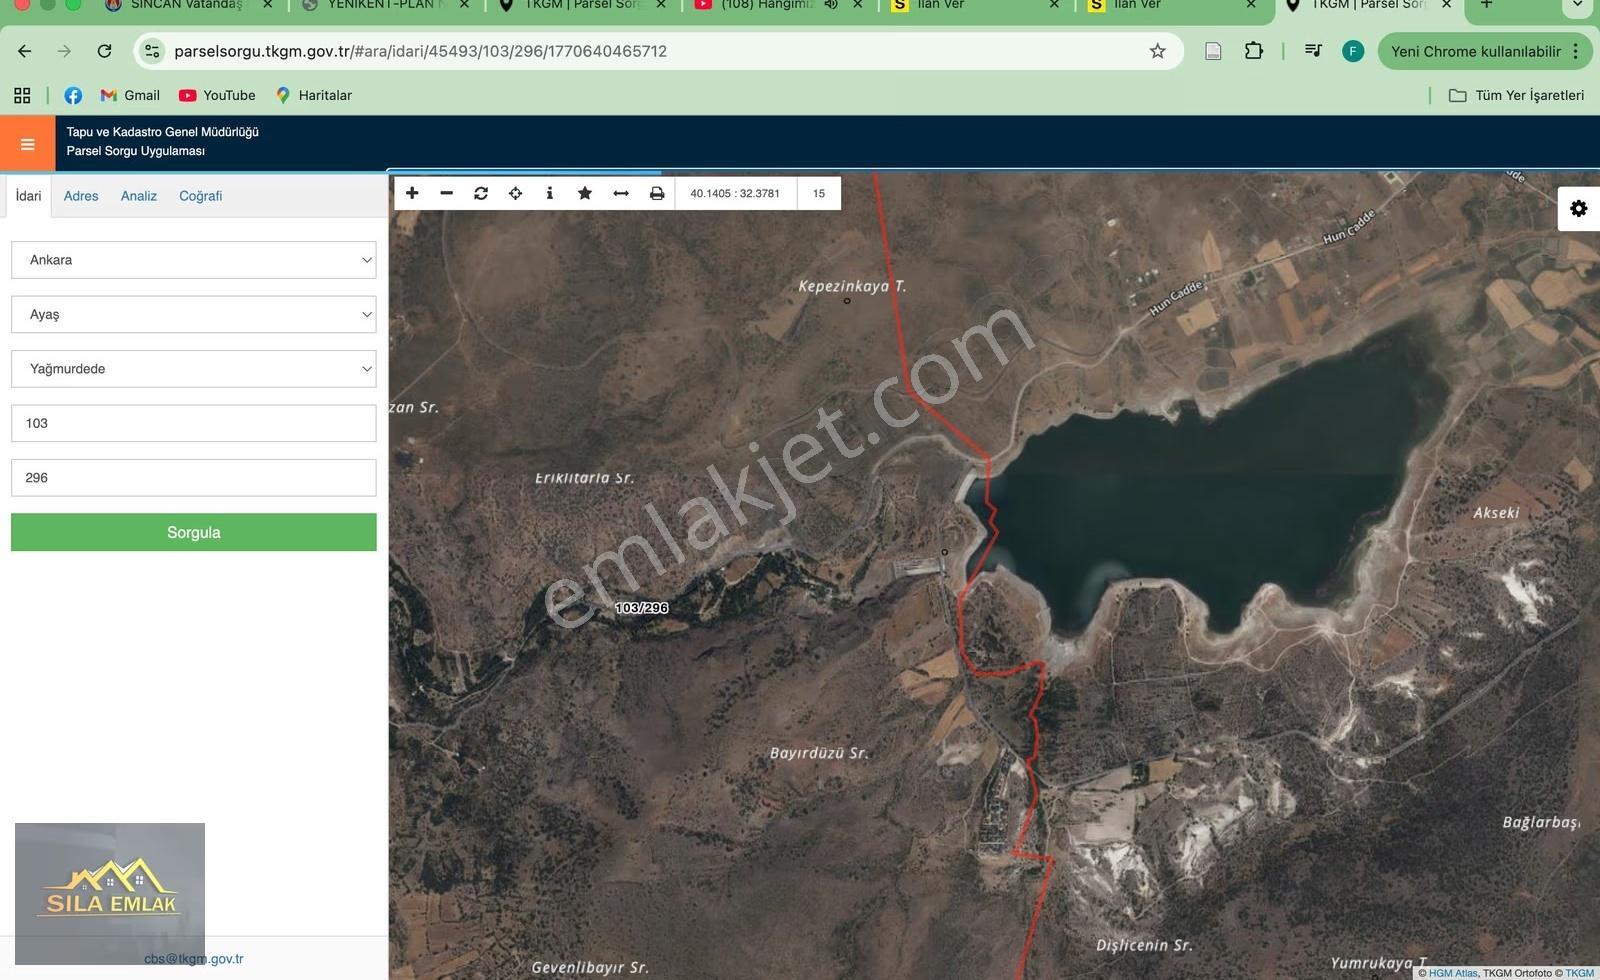Open Chrome extensions puzzle icon
The width and height of the screenshot is (1600, 980).
coord(1254,51)
